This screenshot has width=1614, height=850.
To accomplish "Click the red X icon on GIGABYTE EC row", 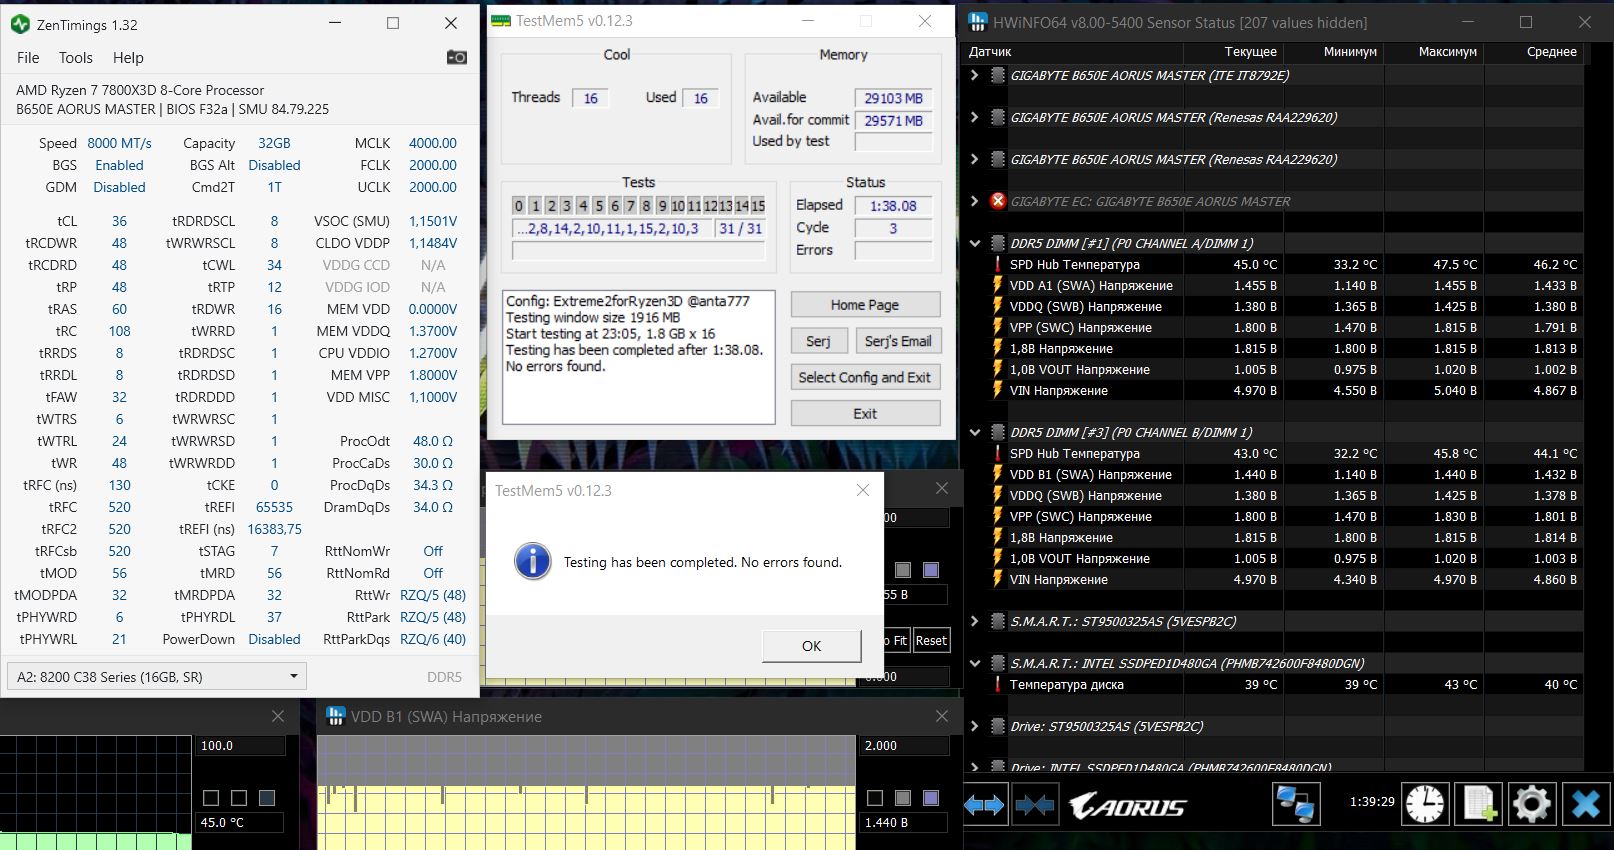I will 997,201.
